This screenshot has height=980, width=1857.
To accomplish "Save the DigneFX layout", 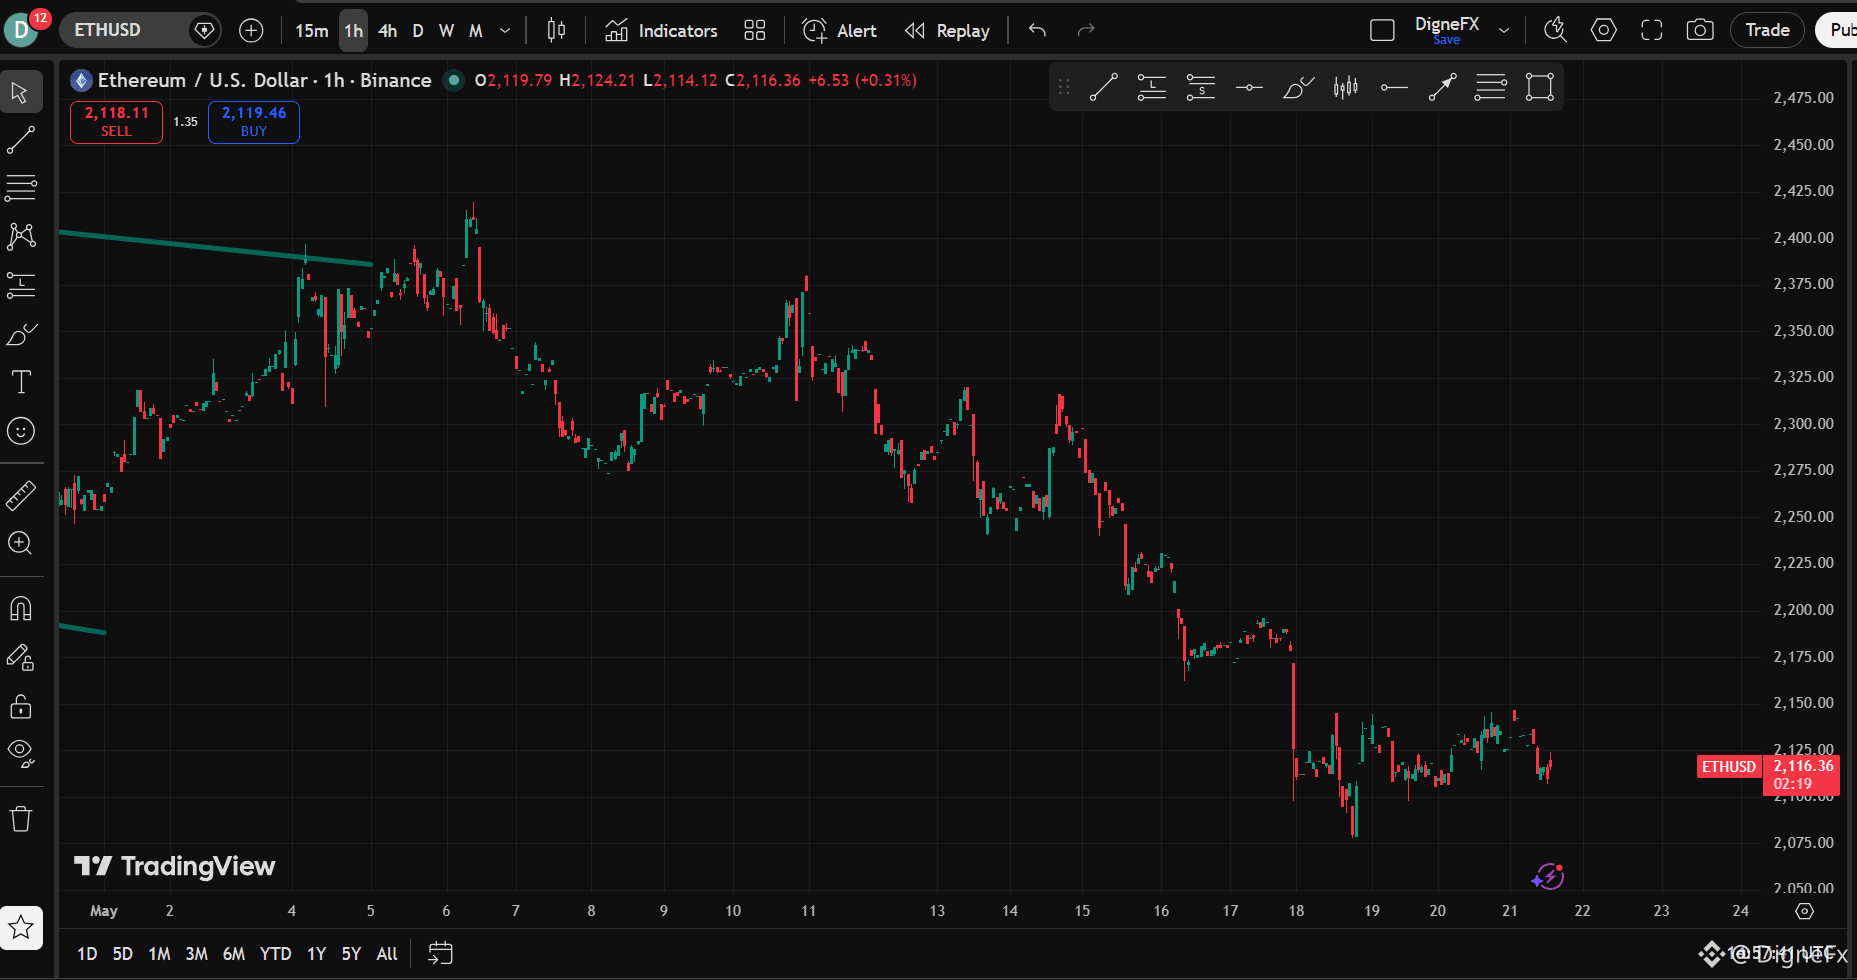I will coord(1446,40).
